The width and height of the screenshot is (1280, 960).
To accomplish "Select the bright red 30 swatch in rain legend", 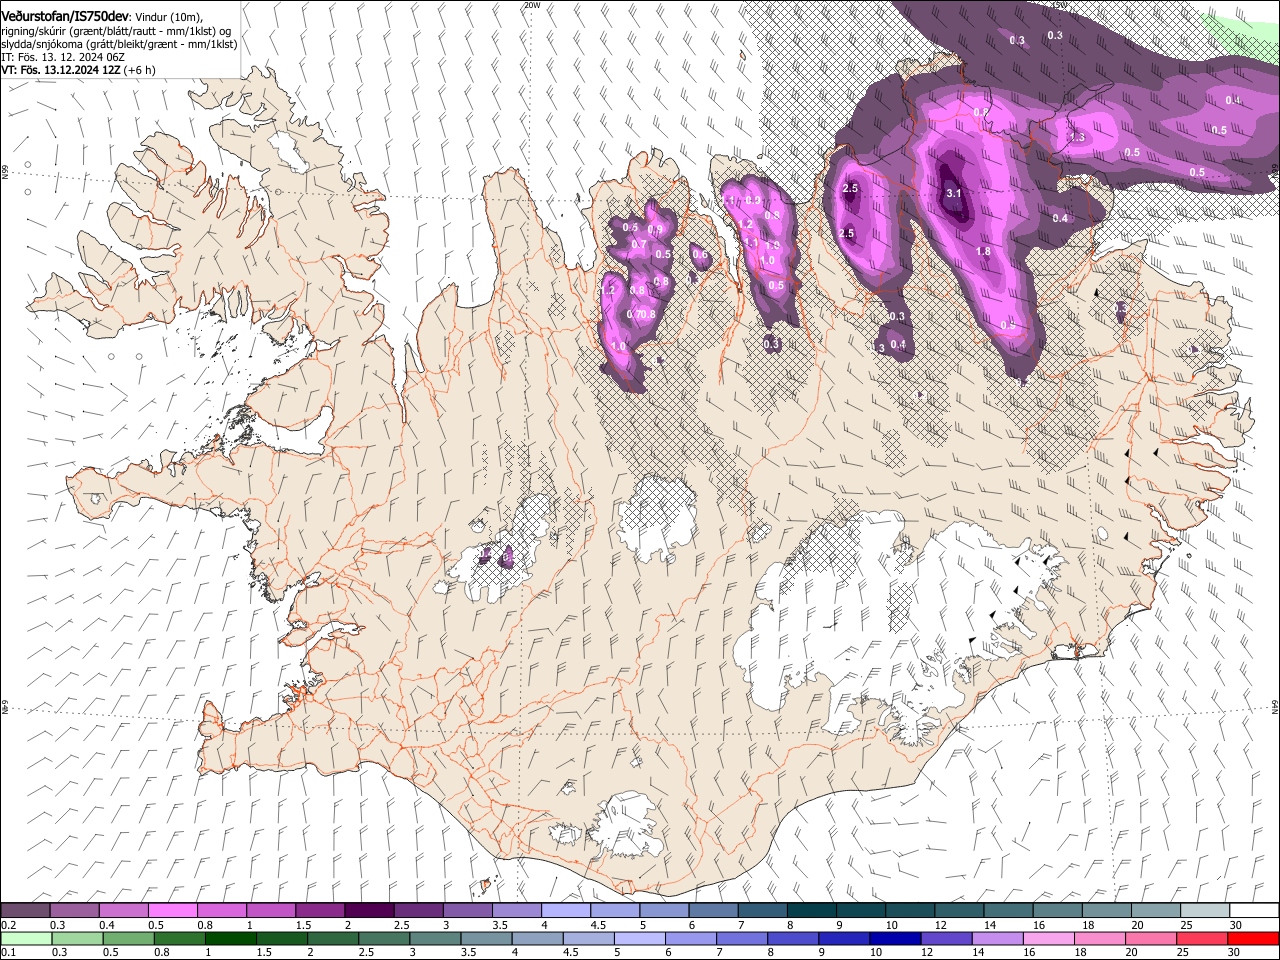I will (1254, 939).
